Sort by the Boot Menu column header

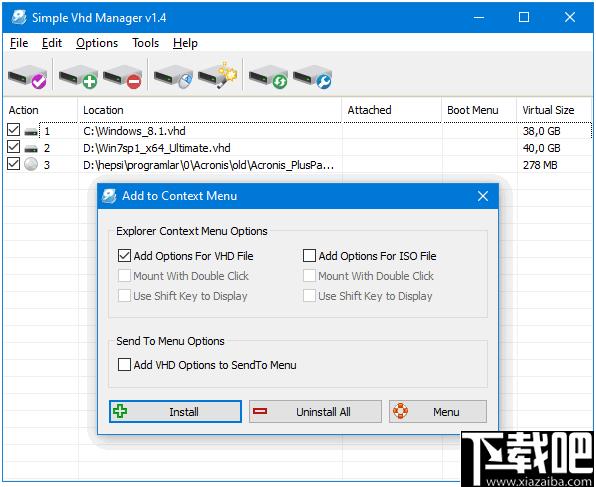coord(479,110)
